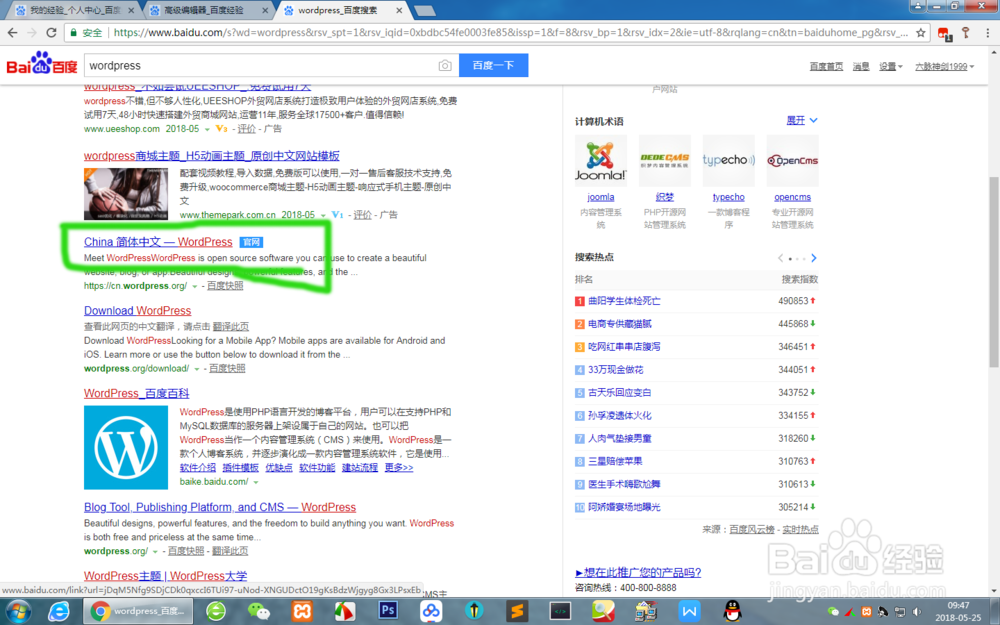Open Chrome's three-dot menu

pyautogui.click(x=987, y=33)
